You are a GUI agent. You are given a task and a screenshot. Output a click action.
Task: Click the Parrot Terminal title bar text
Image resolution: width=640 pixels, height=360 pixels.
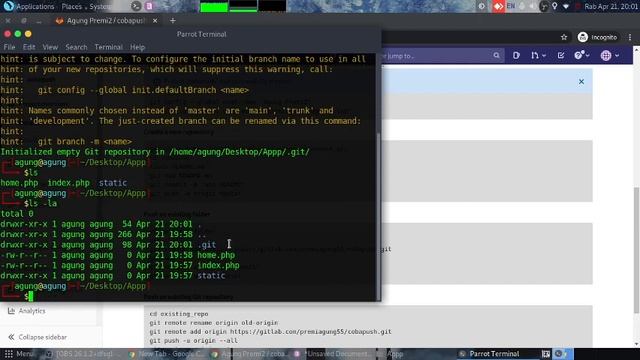[202, 34]
